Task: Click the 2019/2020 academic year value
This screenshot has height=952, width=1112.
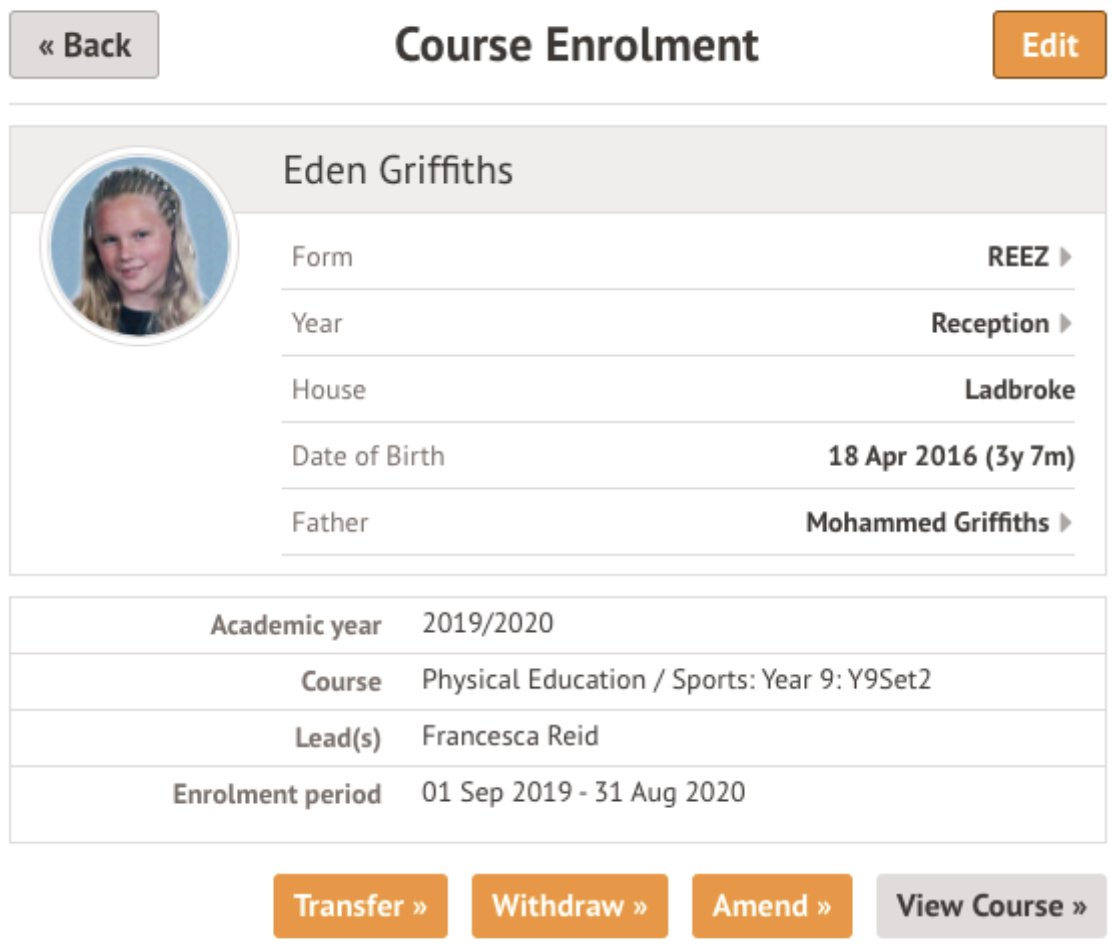Action: pos(487,624)
